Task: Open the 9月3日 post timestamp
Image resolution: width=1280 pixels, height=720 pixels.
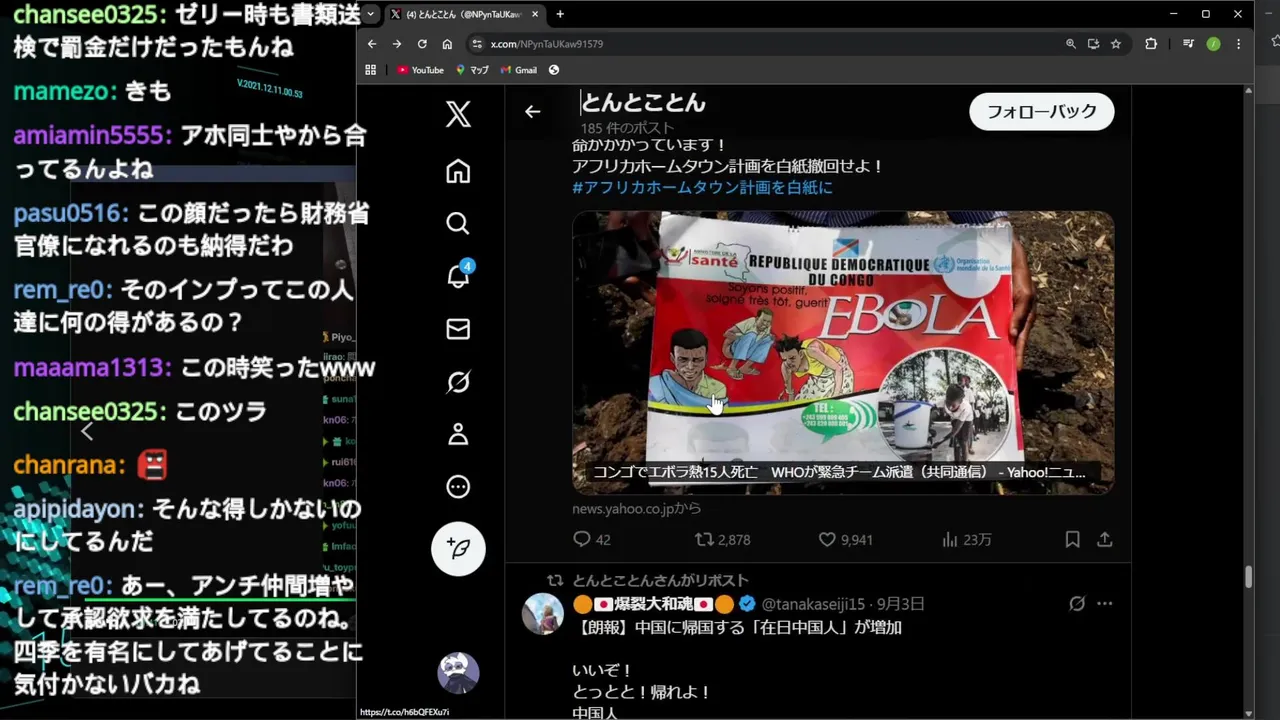Action: pos(901,604)
